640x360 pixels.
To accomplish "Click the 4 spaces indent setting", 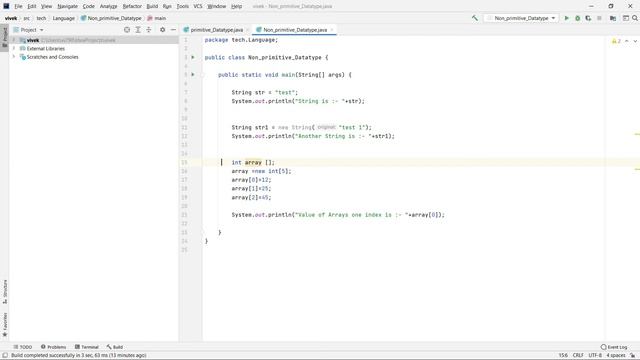I will point(616,356).
